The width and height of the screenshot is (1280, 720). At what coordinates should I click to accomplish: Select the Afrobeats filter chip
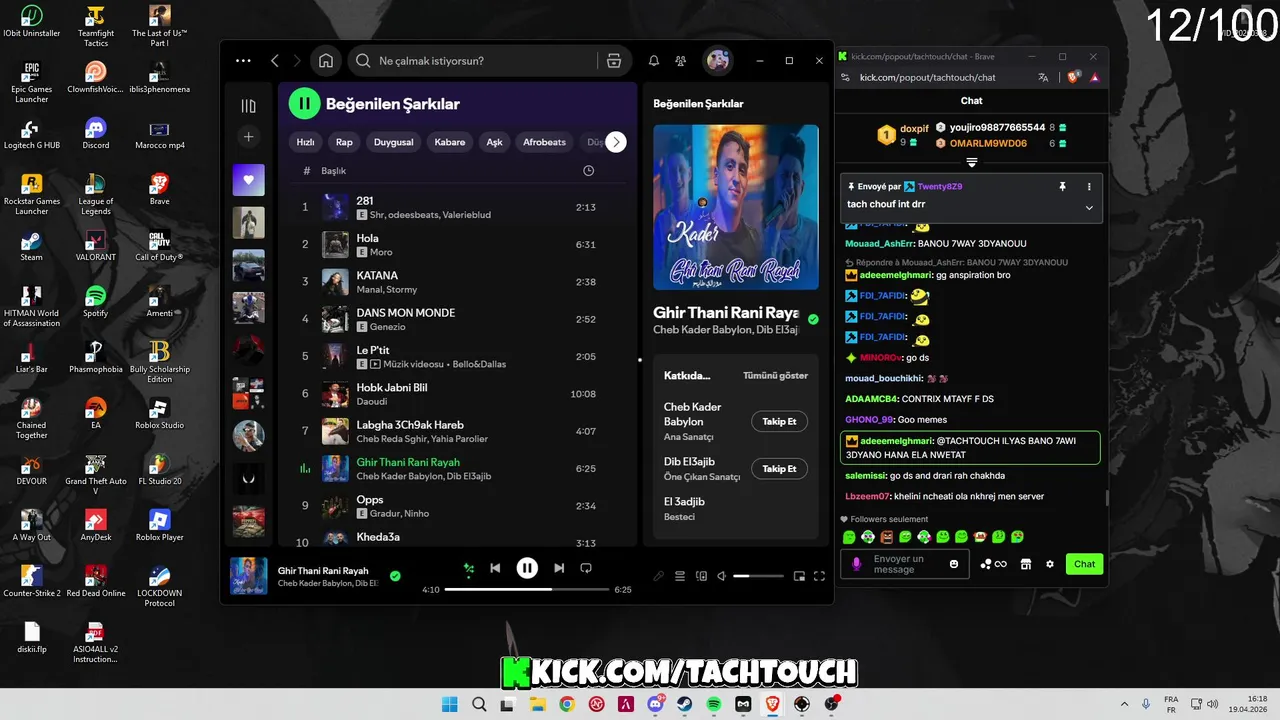pos(544,142)
